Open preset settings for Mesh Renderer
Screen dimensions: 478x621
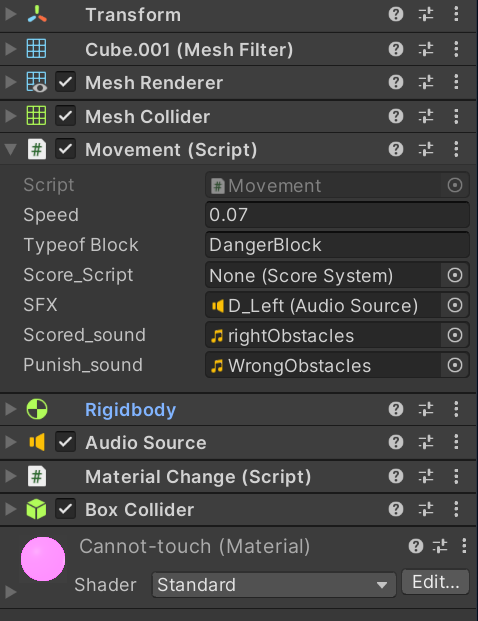pos(426,82)
